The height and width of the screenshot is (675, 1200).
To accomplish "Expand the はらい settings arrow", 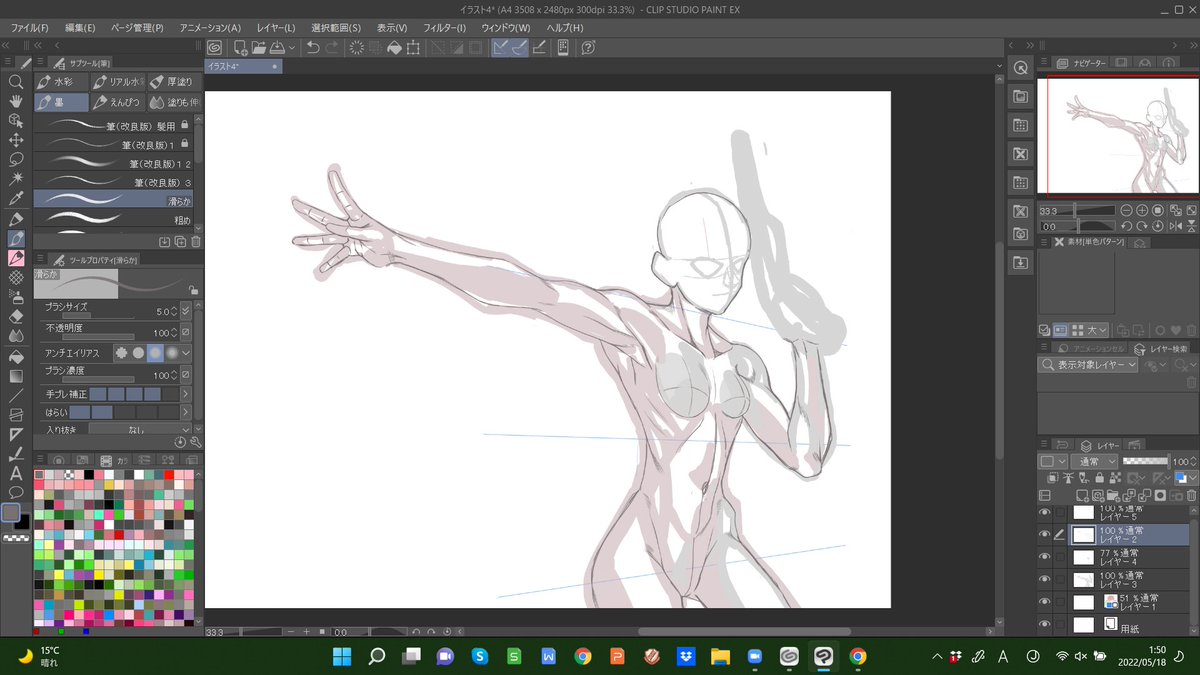I will tap(186, 412).
